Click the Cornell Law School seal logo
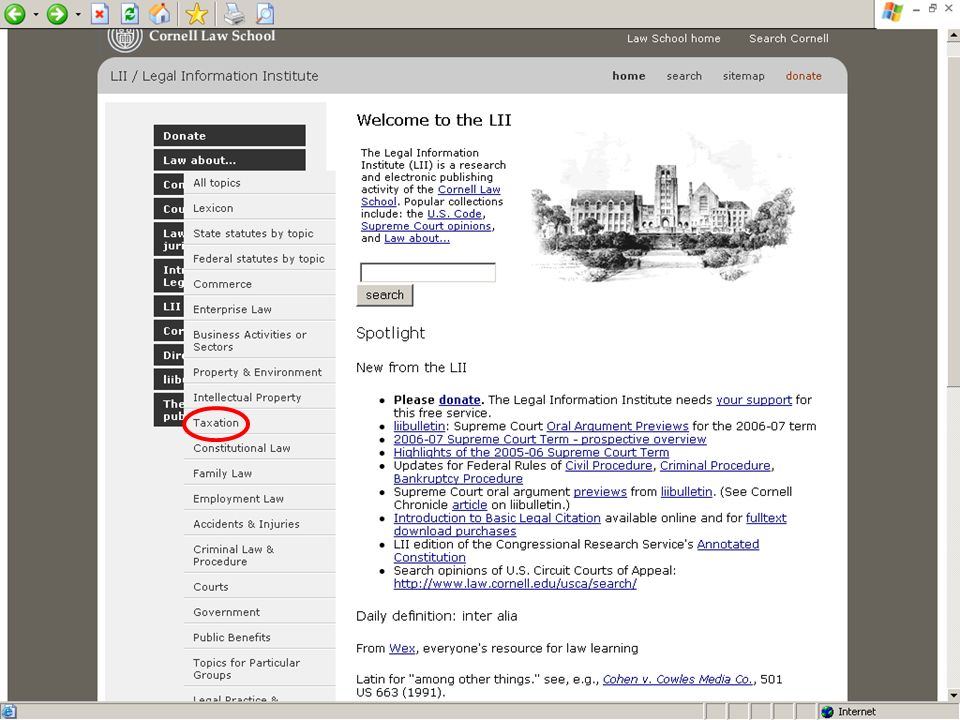Screen dimensions: 960x720 click(125, 38)
